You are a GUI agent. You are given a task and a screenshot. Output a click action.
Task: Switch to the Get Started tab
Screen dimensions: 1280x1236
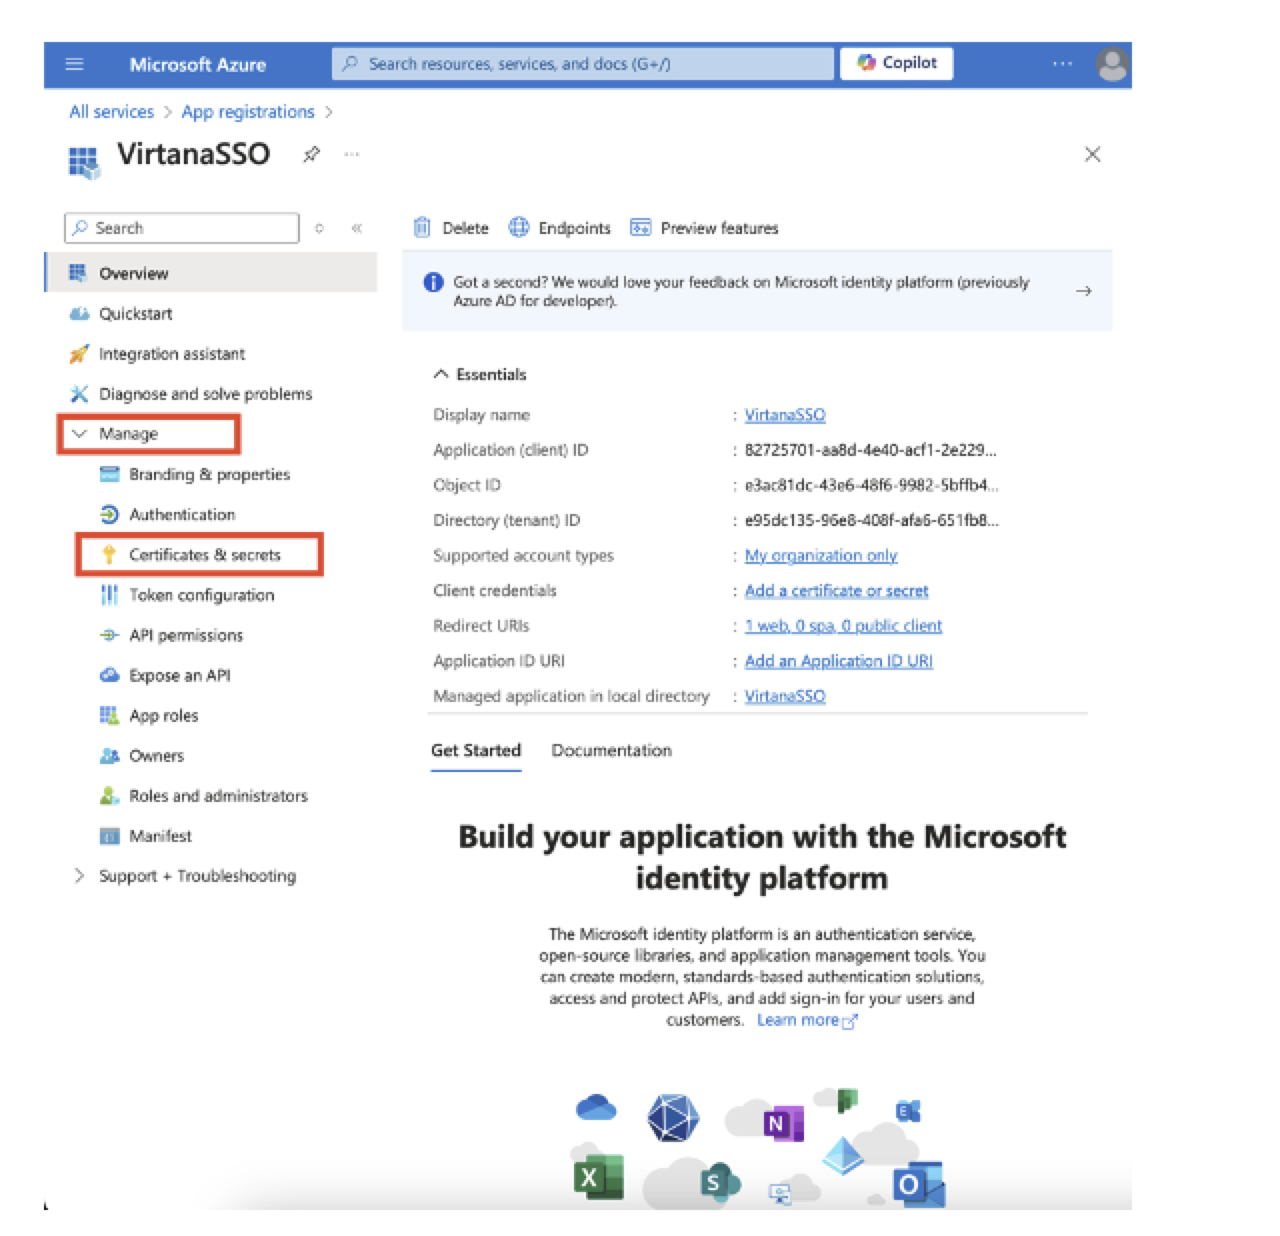tap(476, 751)
